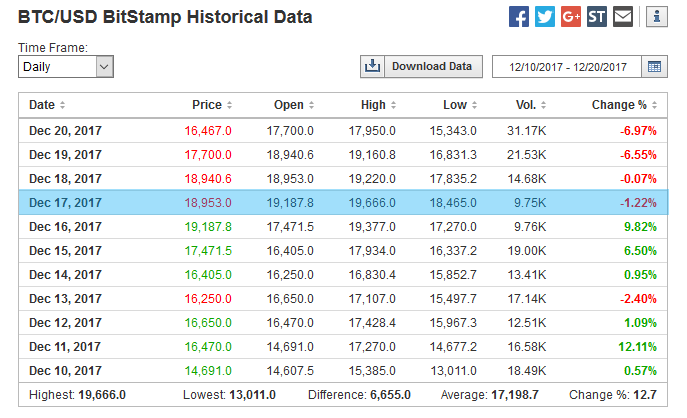Click the volume value 9.75K
This screenshot has width=687, height=418.
(530, 203)
